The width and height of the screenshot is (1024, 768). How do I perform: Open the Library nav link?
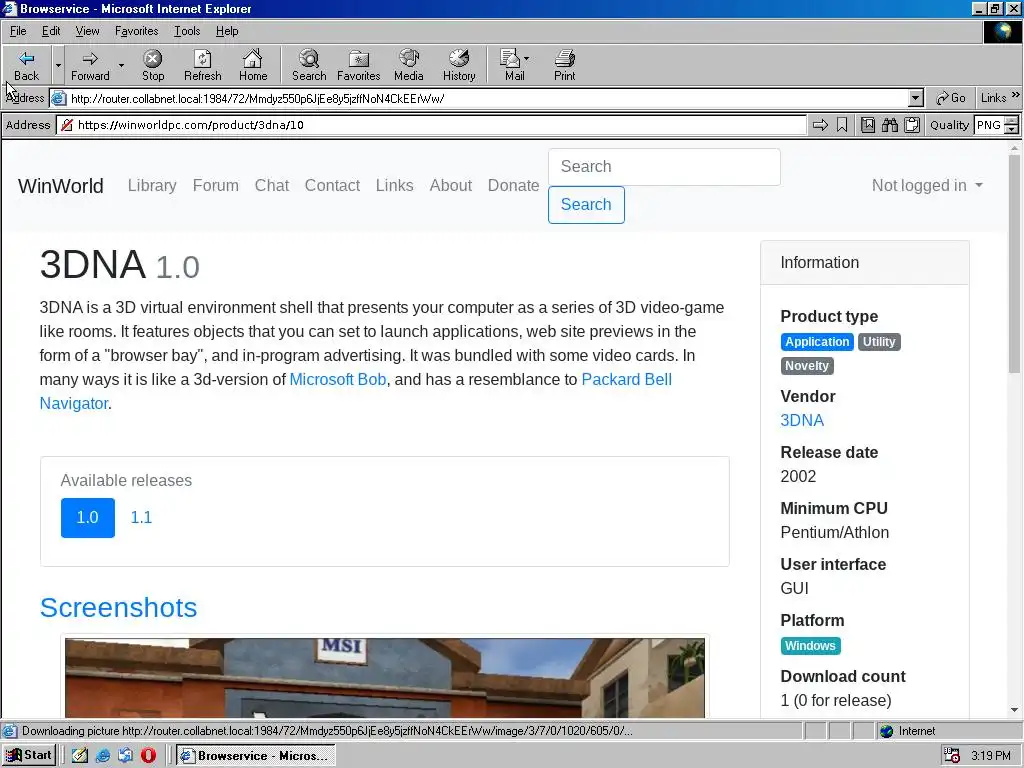[152, 185]
